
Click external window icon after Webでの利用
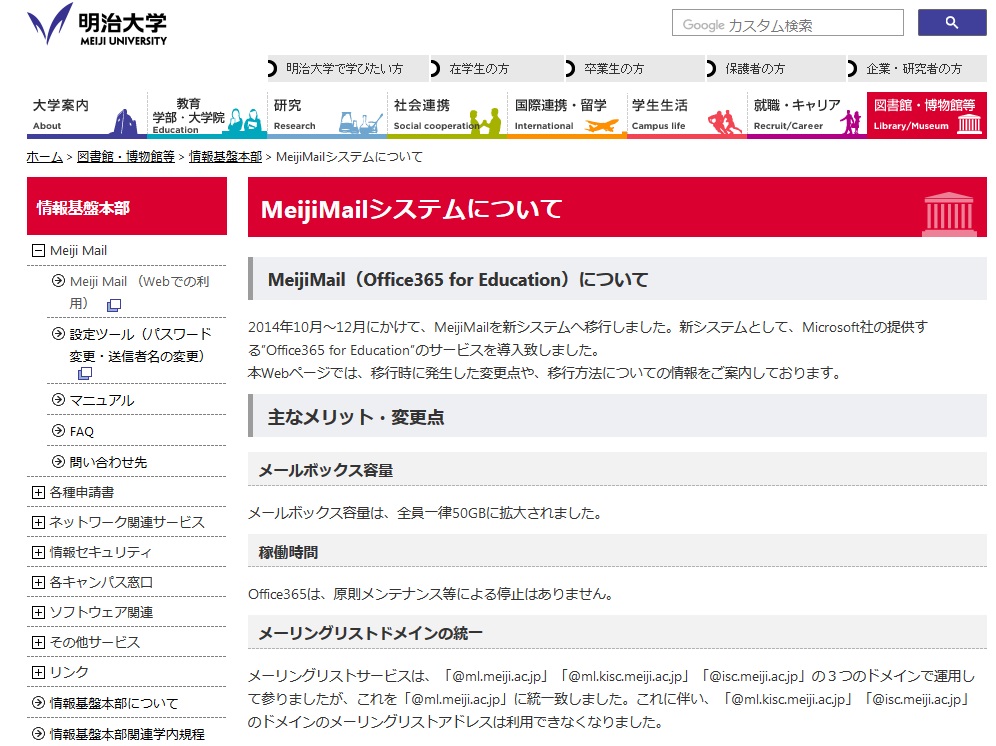click(114, 305)
